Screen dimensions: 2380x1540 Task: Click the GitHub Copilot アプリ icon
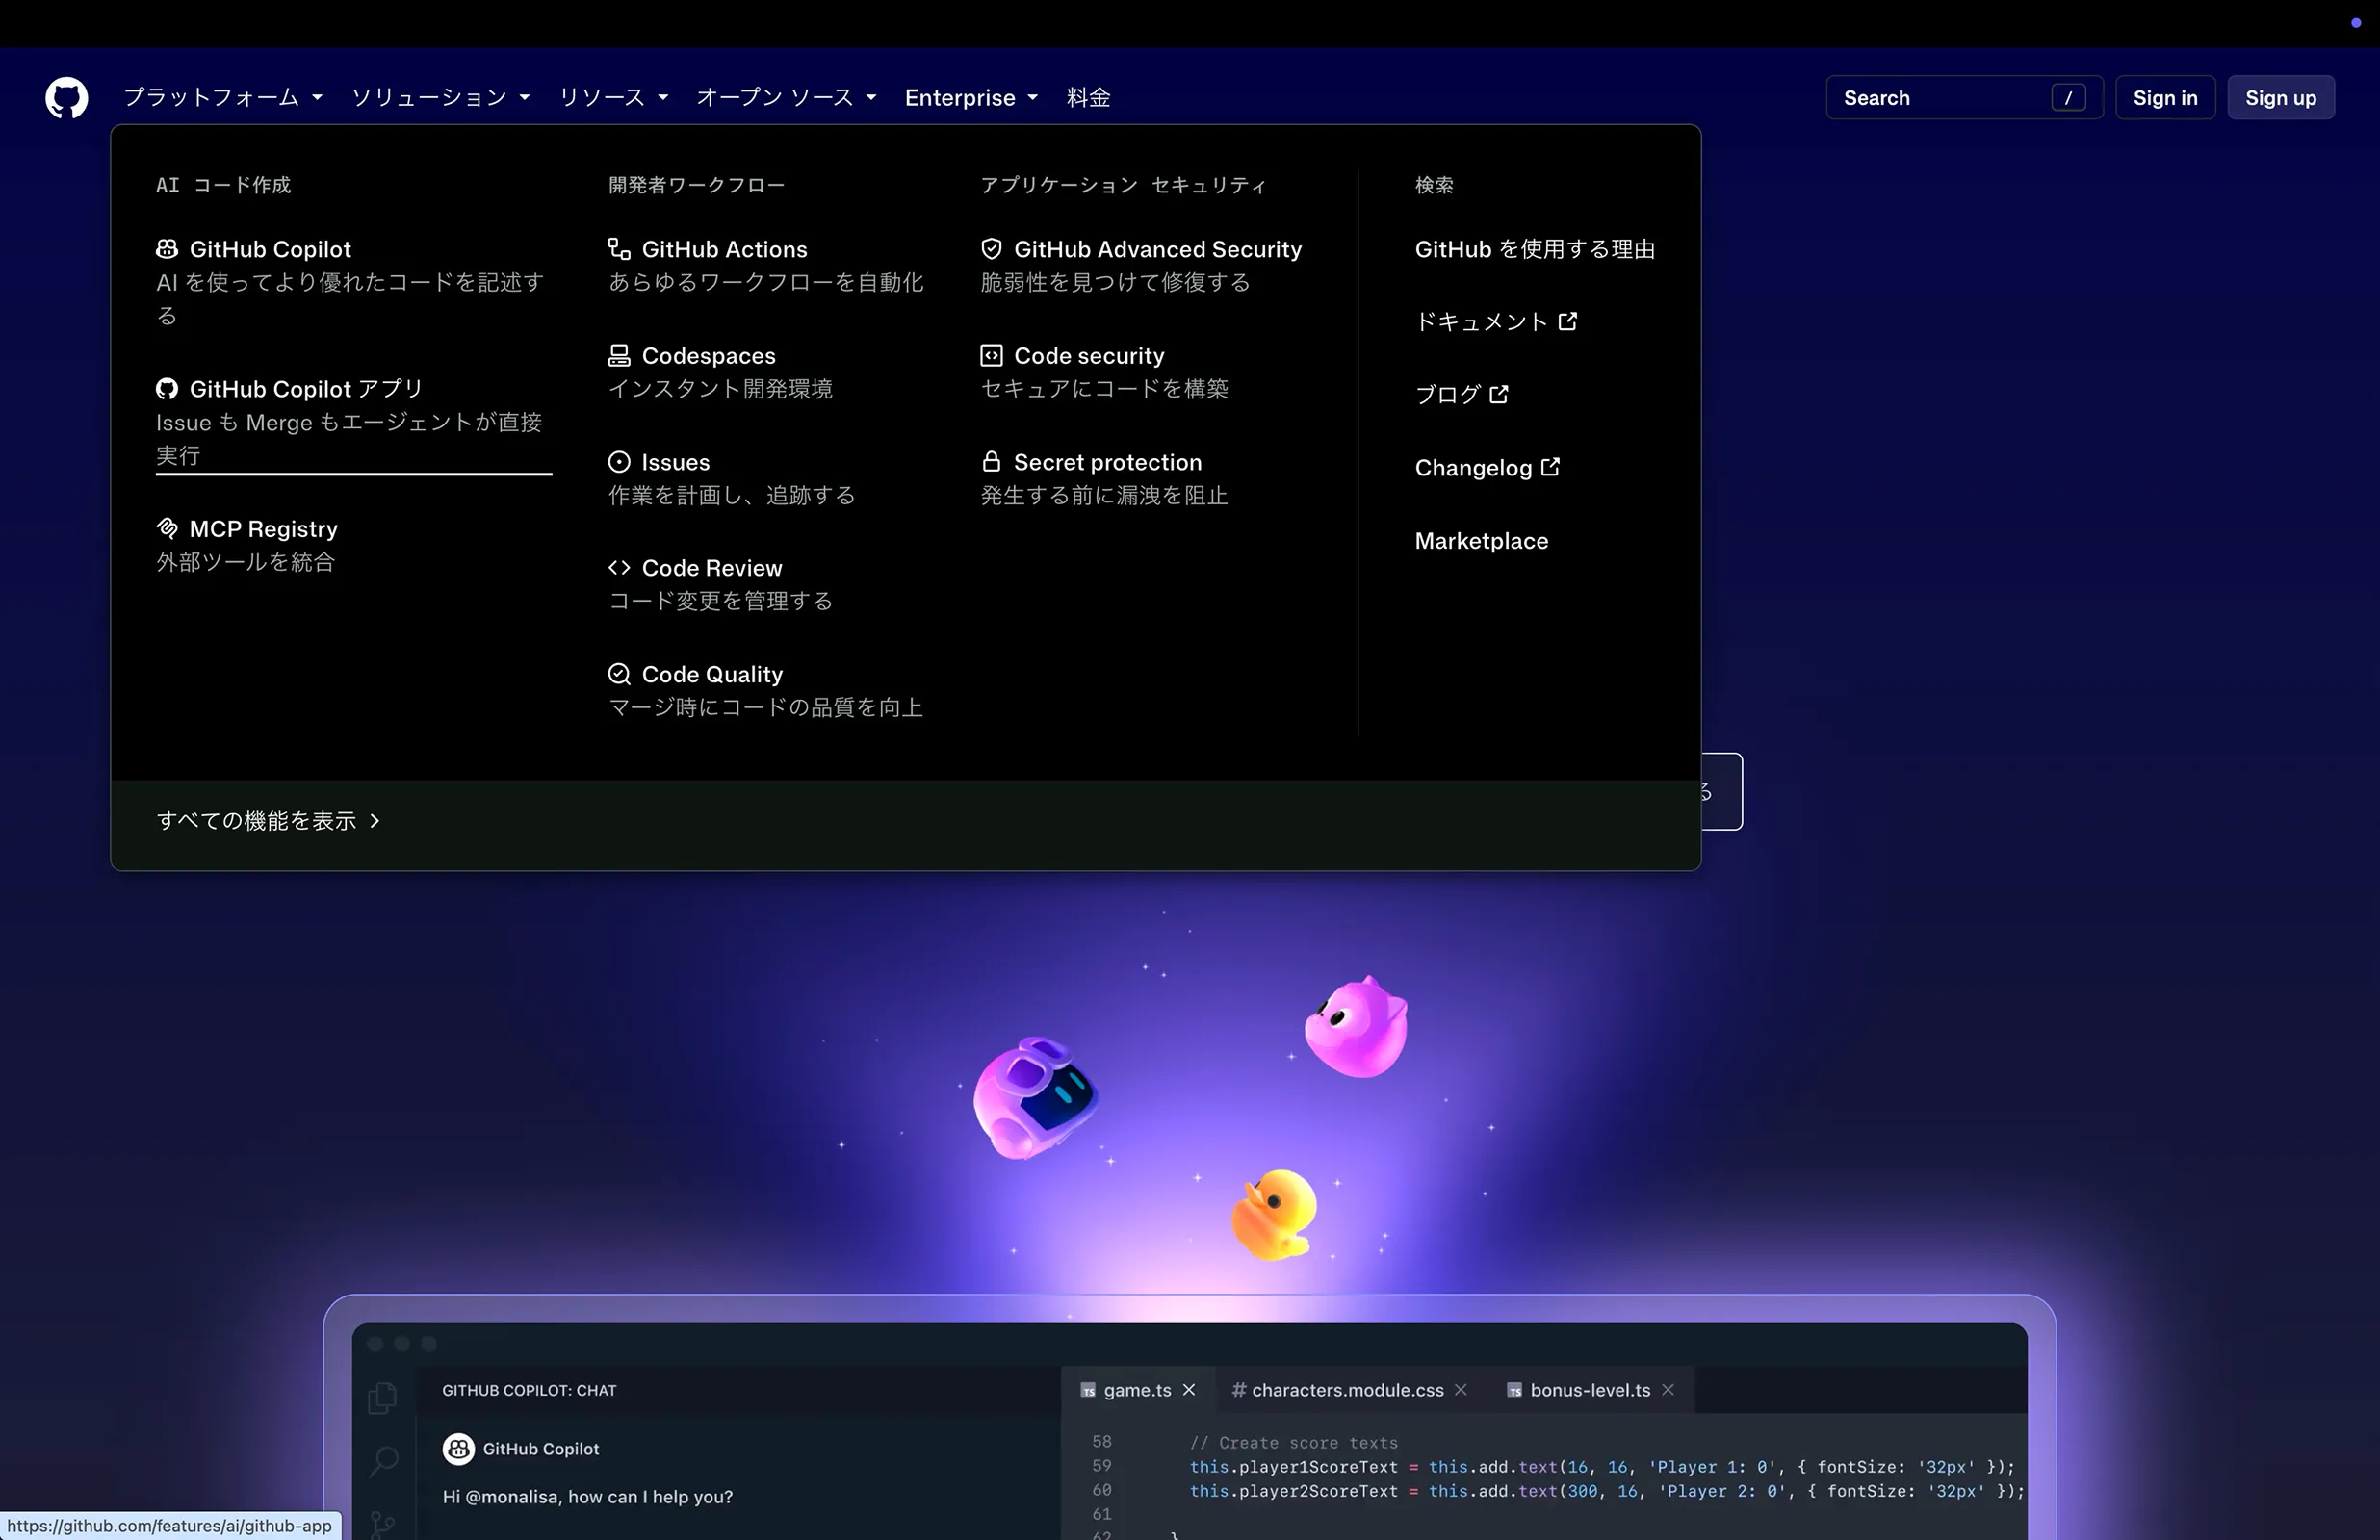(167, 389)
